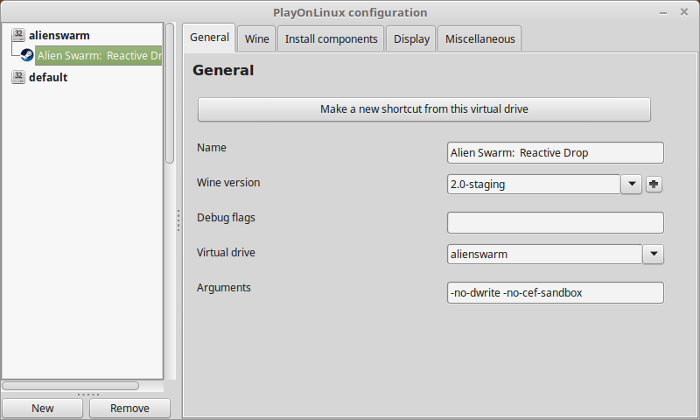Click the Arguments input field

[x=555, y=293]
